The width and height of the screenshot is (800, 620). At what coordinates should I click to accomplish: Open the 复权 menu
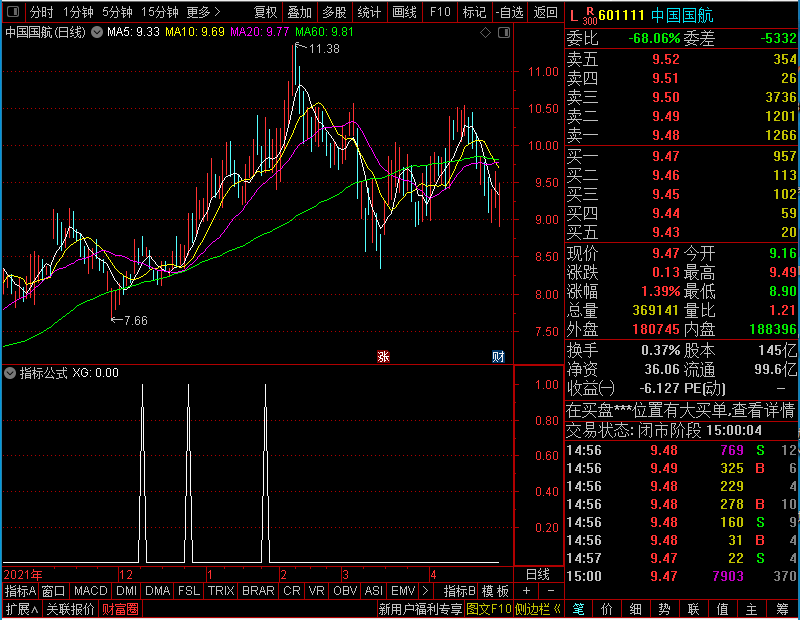tap(265, 12)
